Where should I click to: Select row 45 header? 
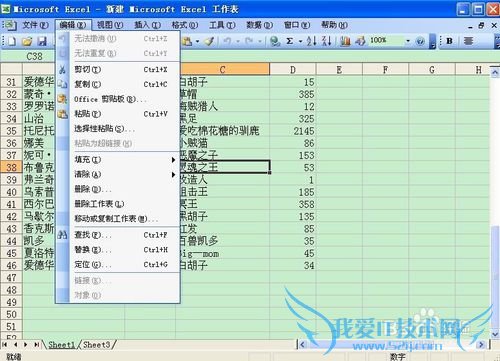[x=11, y=253]
